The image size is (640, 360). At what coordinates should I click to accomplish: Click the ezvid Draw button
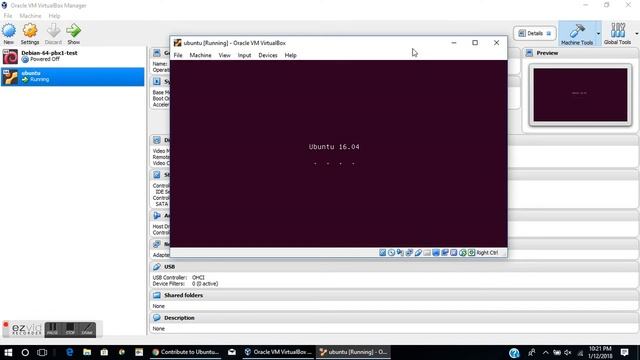pyautogui.click(x=87, y=329)
